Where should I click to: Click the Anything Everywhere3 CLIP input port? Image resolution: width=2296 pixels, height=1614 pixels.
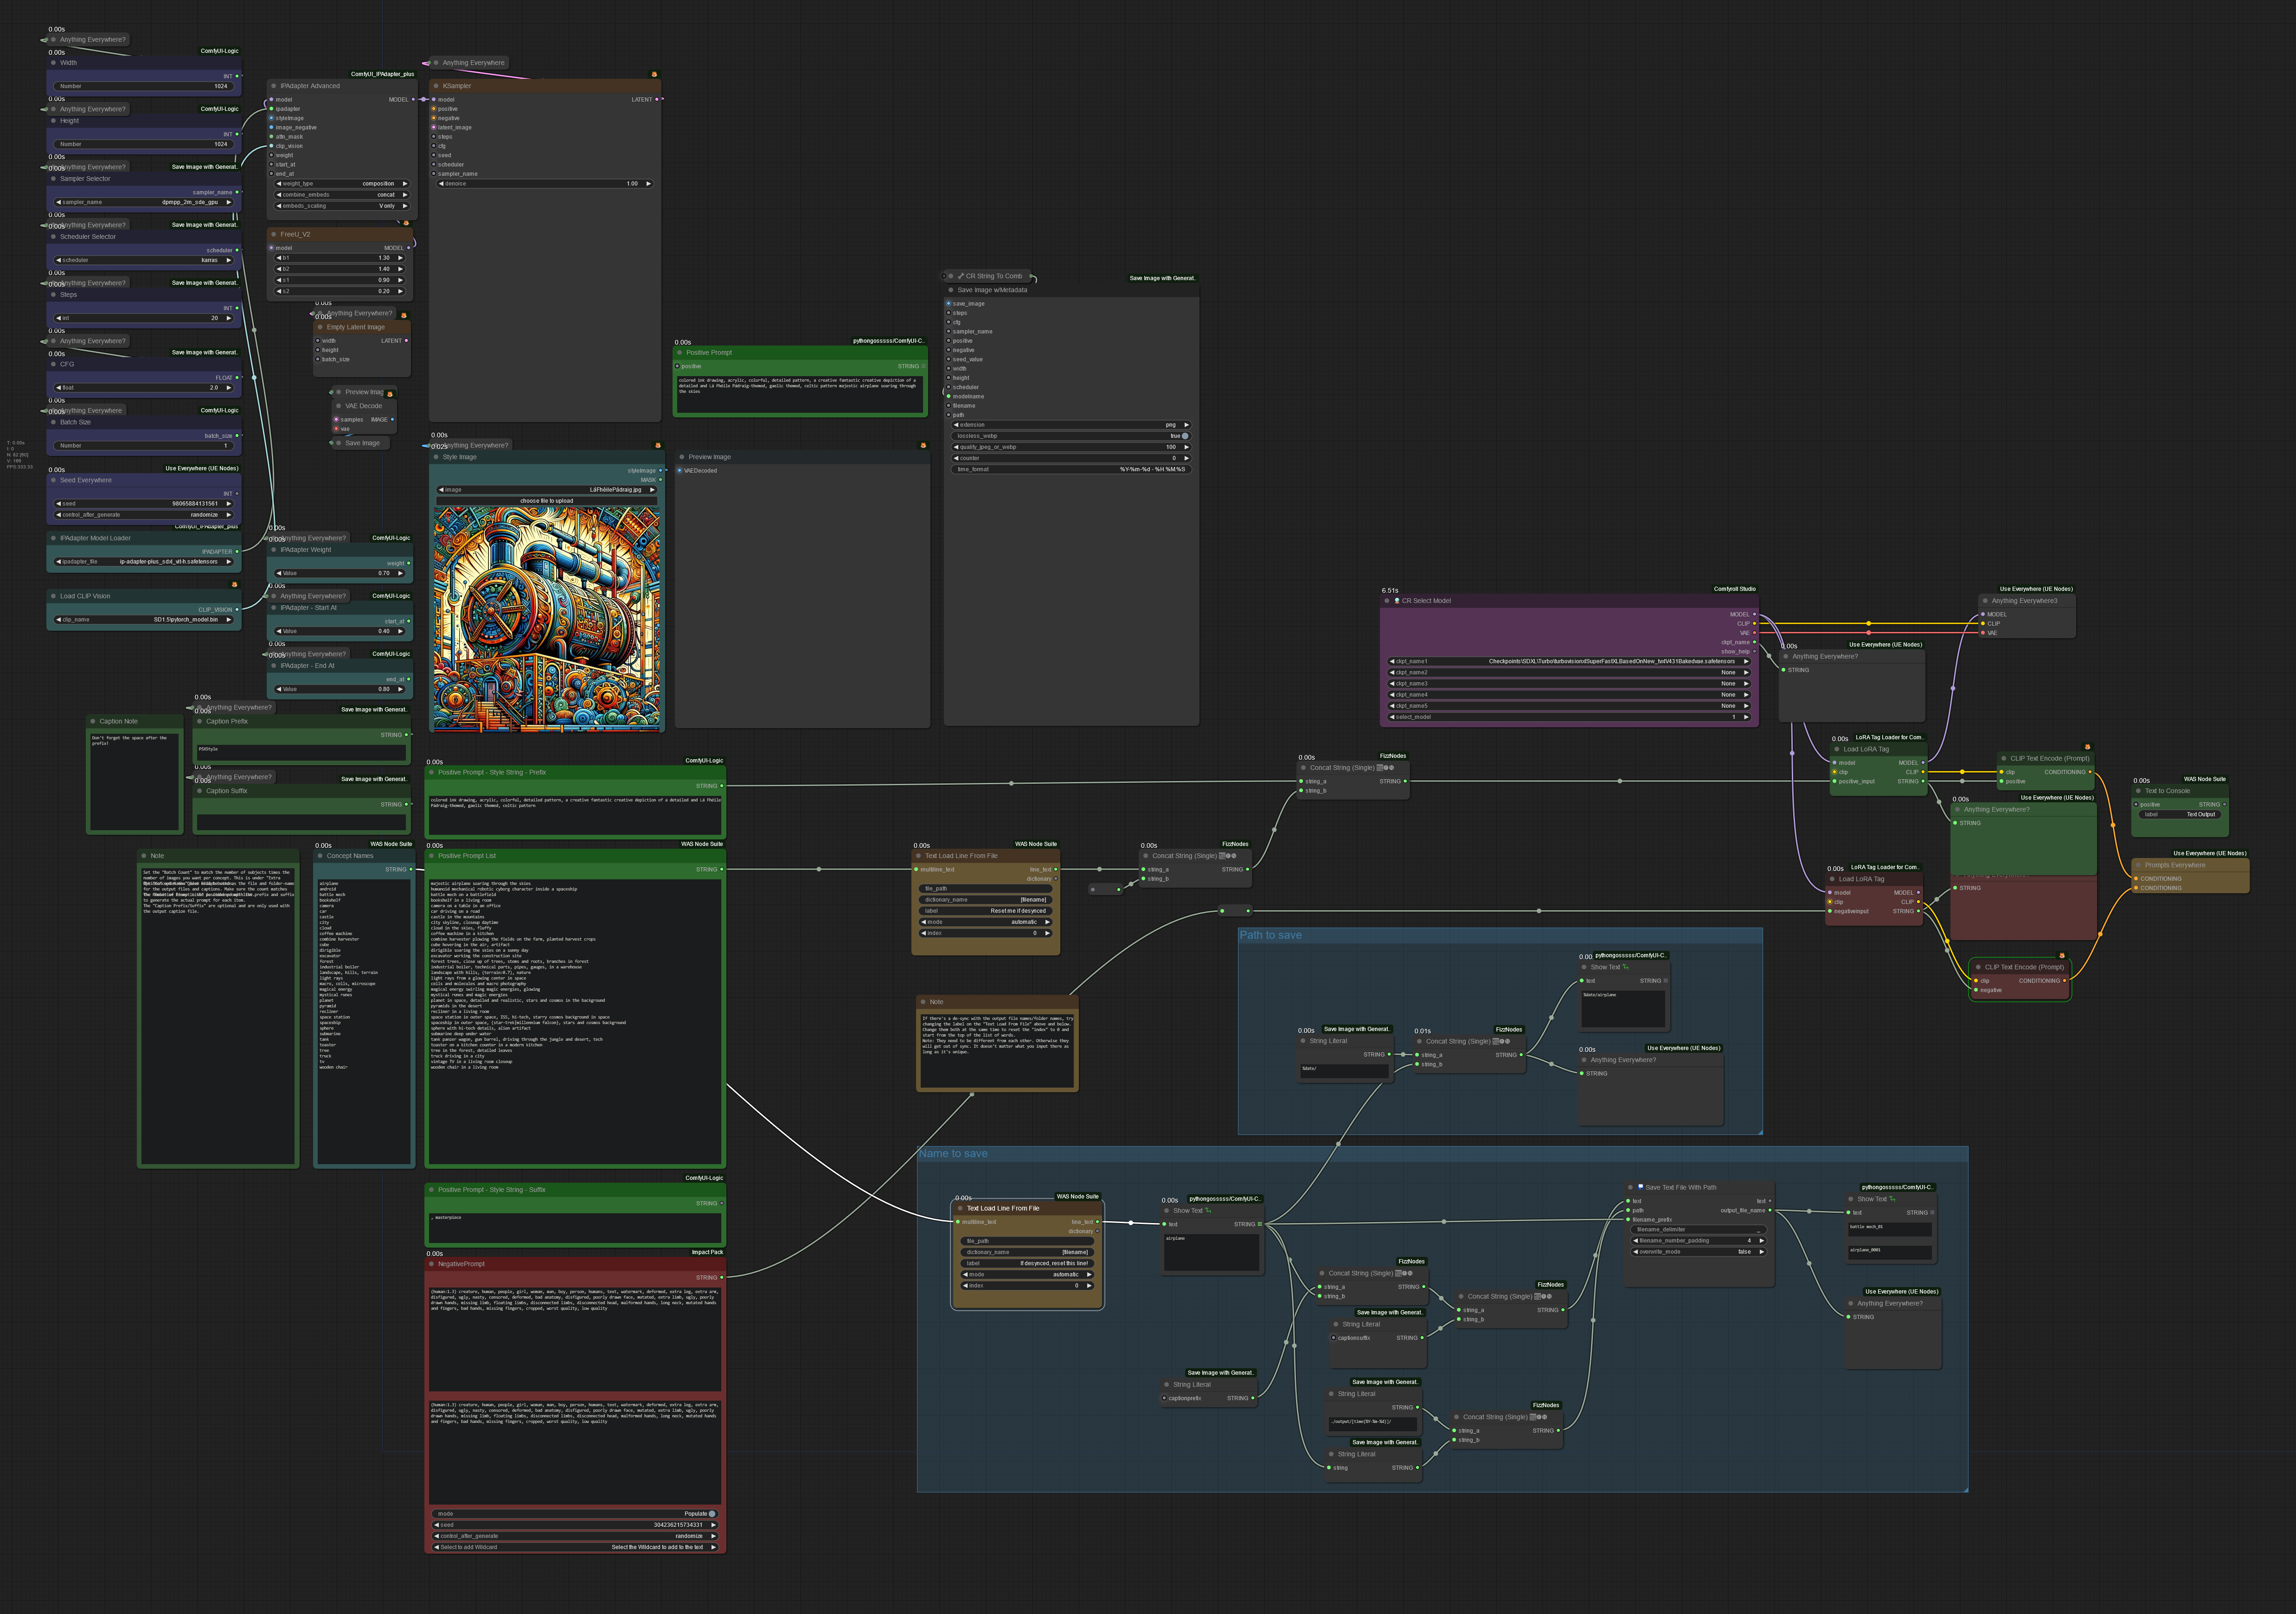click(1983, 624)
